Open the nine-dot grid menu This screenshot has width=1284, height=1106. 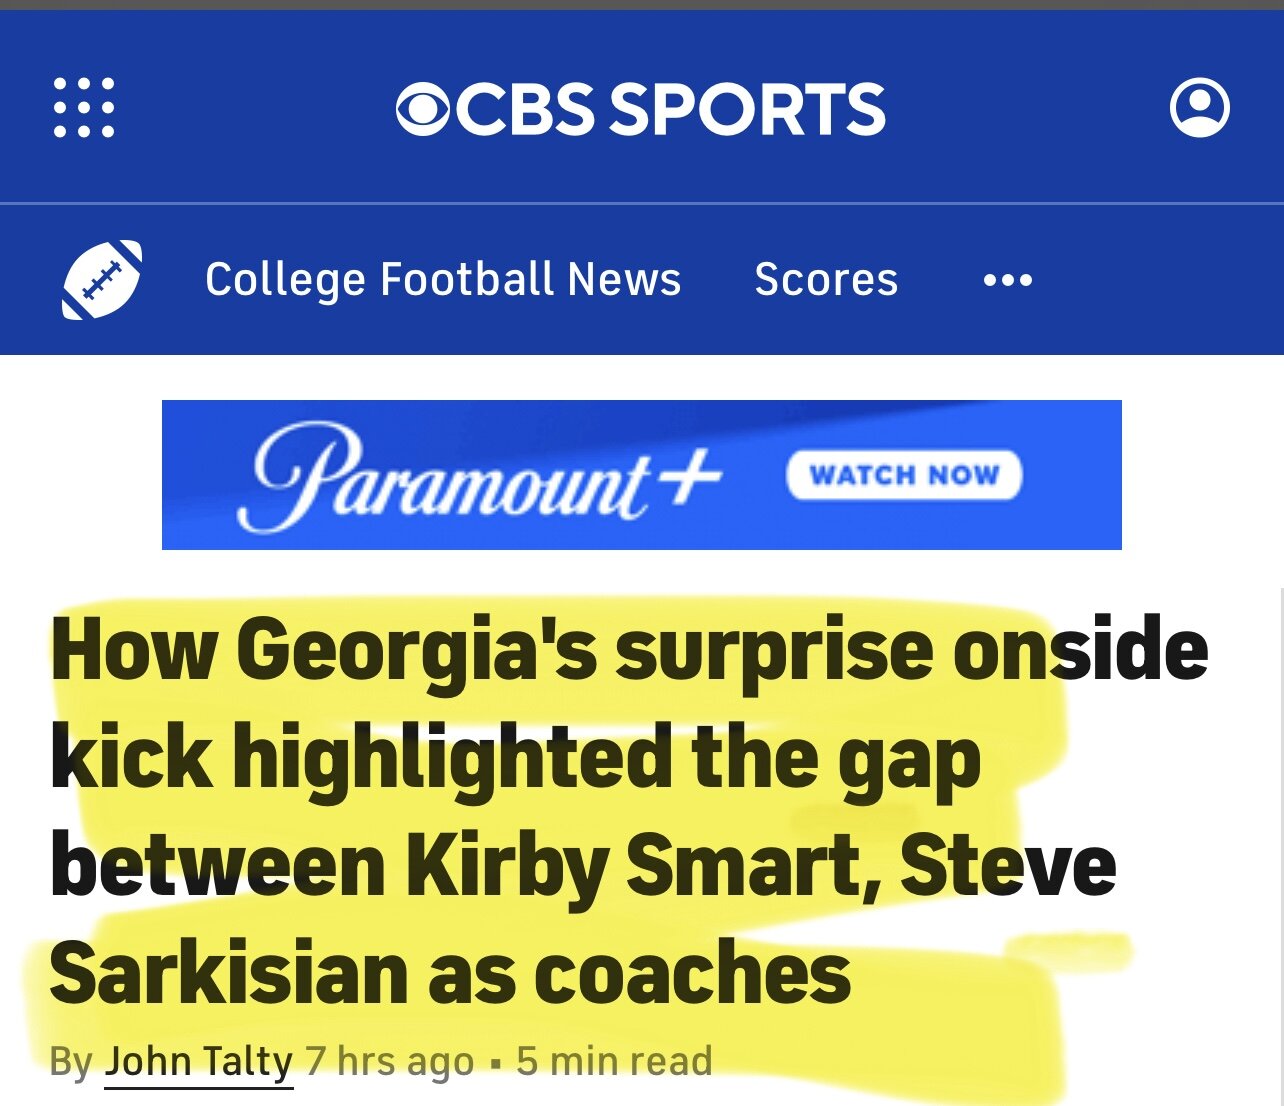click(x=84, y=108)
